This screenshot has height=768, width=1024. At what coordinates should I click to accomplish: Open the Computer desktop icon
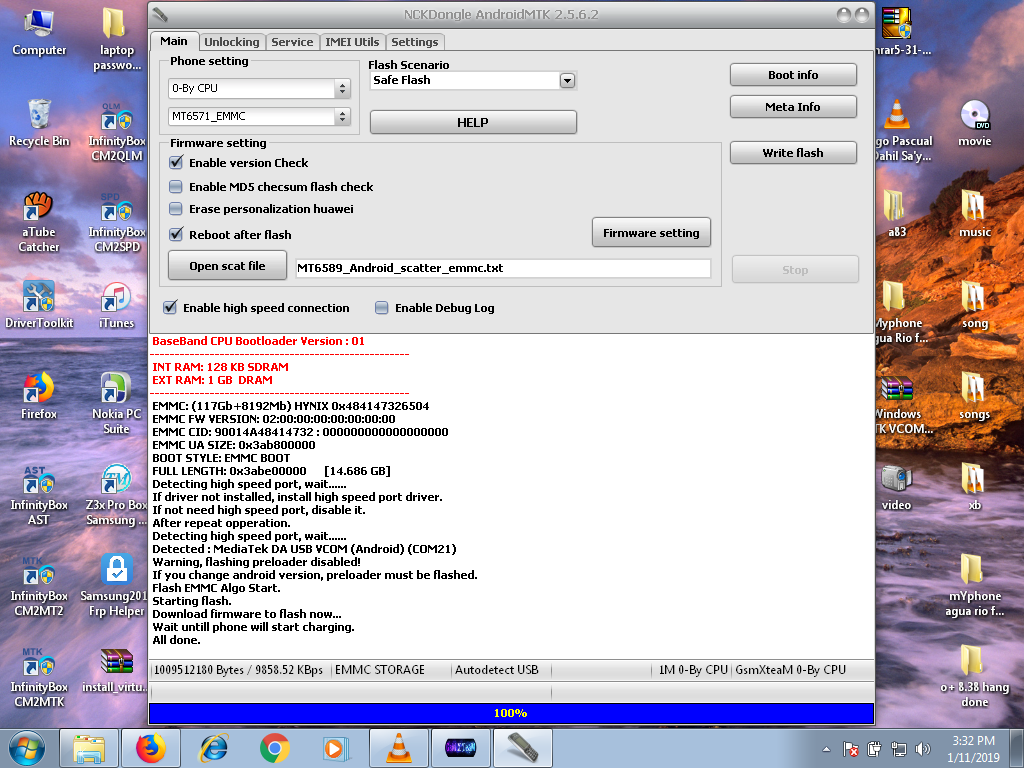[x=39, y=33]
